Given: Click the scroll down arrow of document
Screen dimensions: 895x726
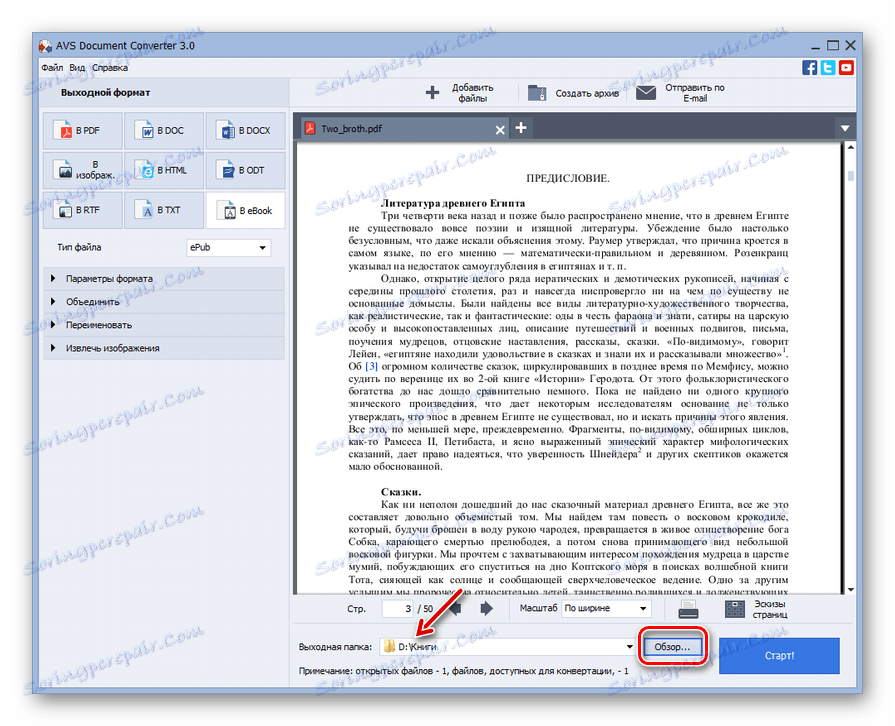Looking at the screenshot, I should click(x=850, y=590).
